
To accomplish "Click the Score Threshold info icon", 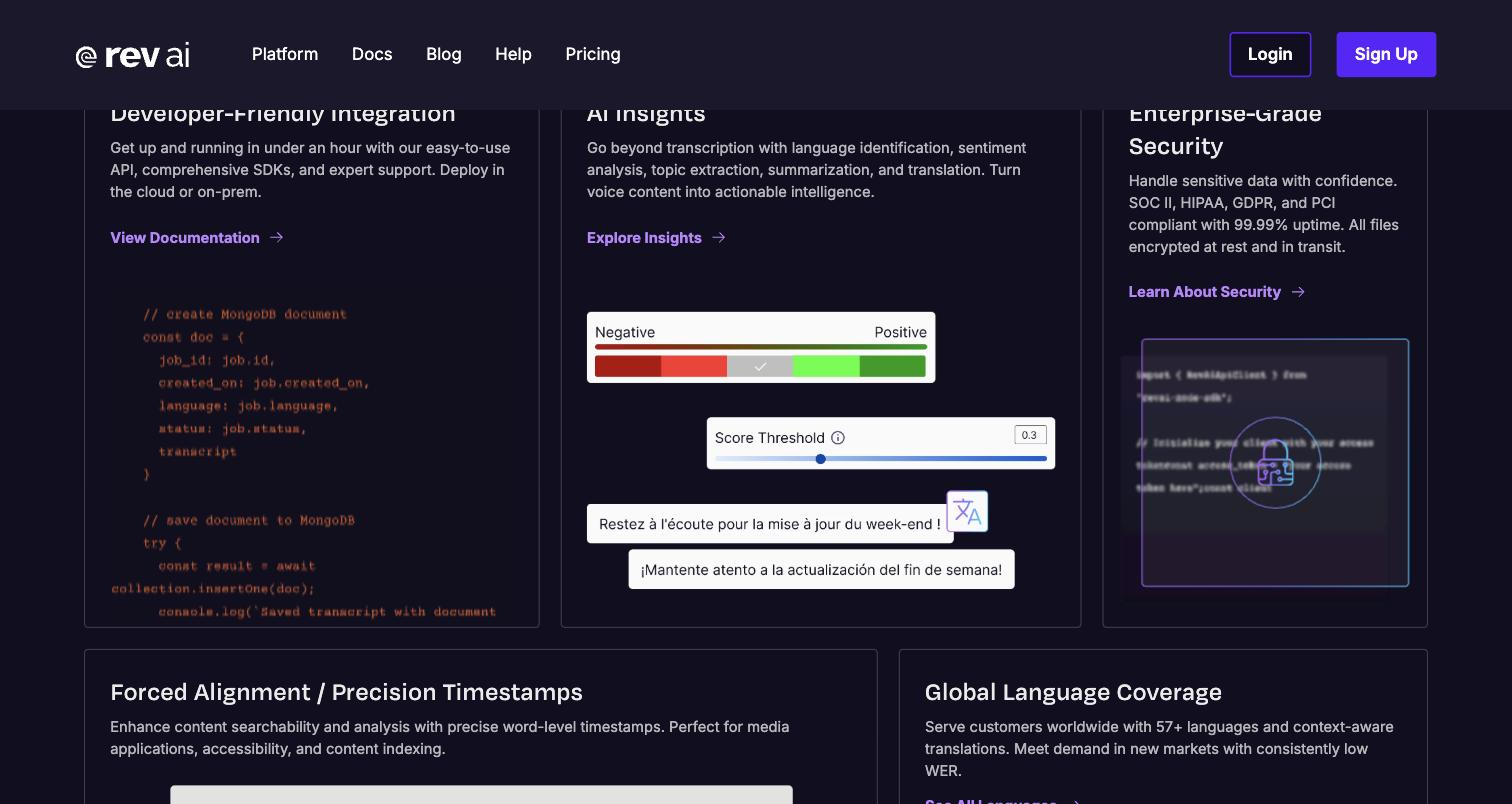I will 838,437.
